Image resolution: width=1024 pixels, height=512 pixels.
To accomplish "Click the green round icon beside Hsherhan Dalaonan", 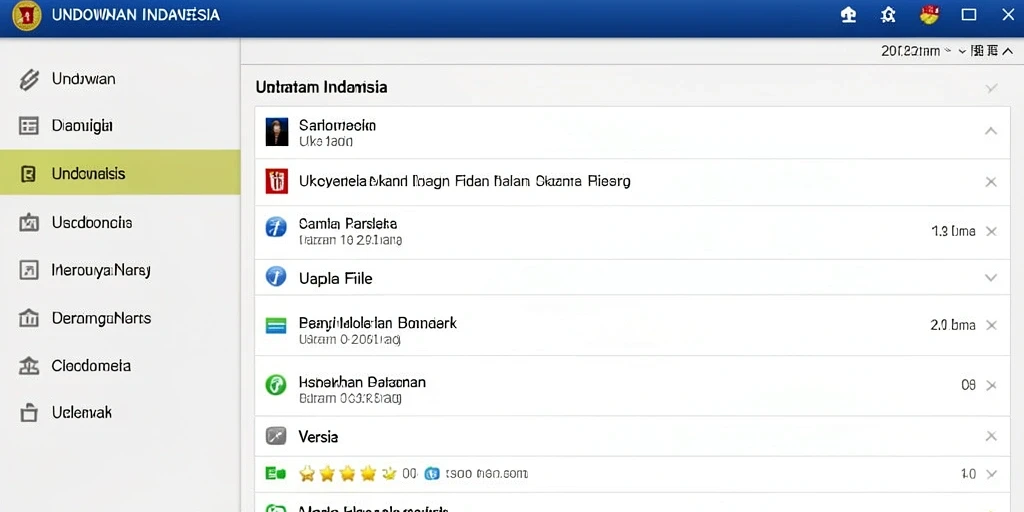I will (x=276, y=385).
